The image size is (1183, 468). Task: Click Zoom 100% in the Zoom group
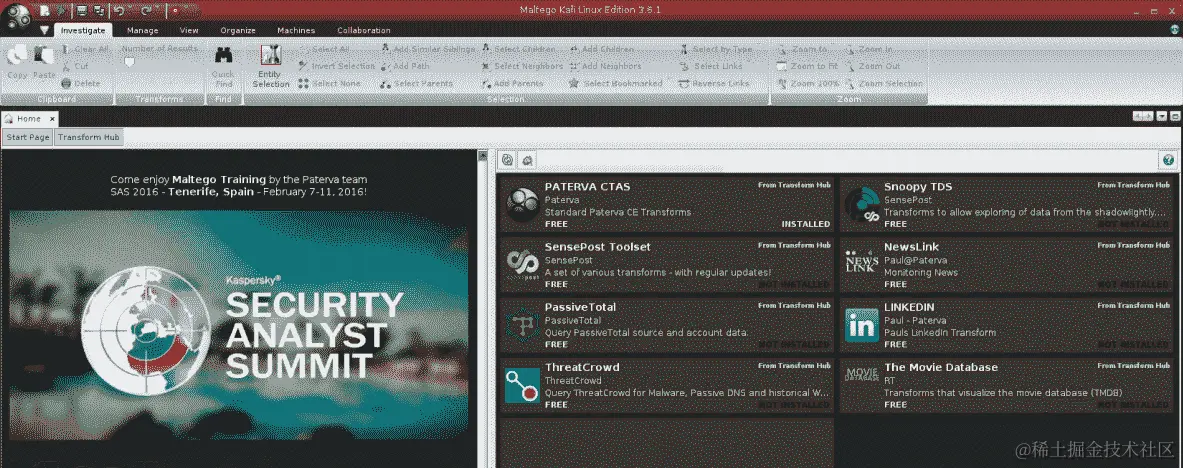tap(807, 84)
